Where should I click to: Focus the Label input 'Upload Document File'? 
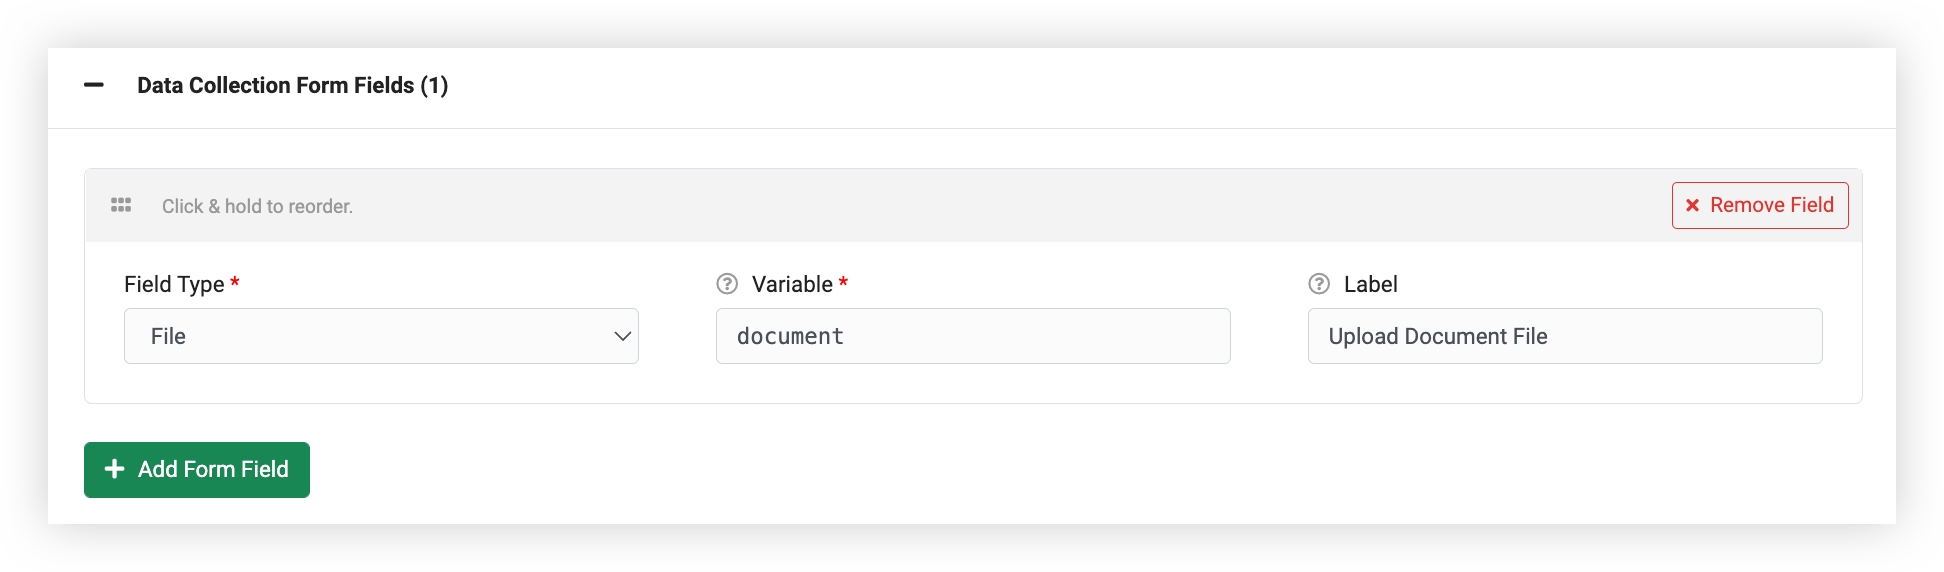coord(1565,336)
